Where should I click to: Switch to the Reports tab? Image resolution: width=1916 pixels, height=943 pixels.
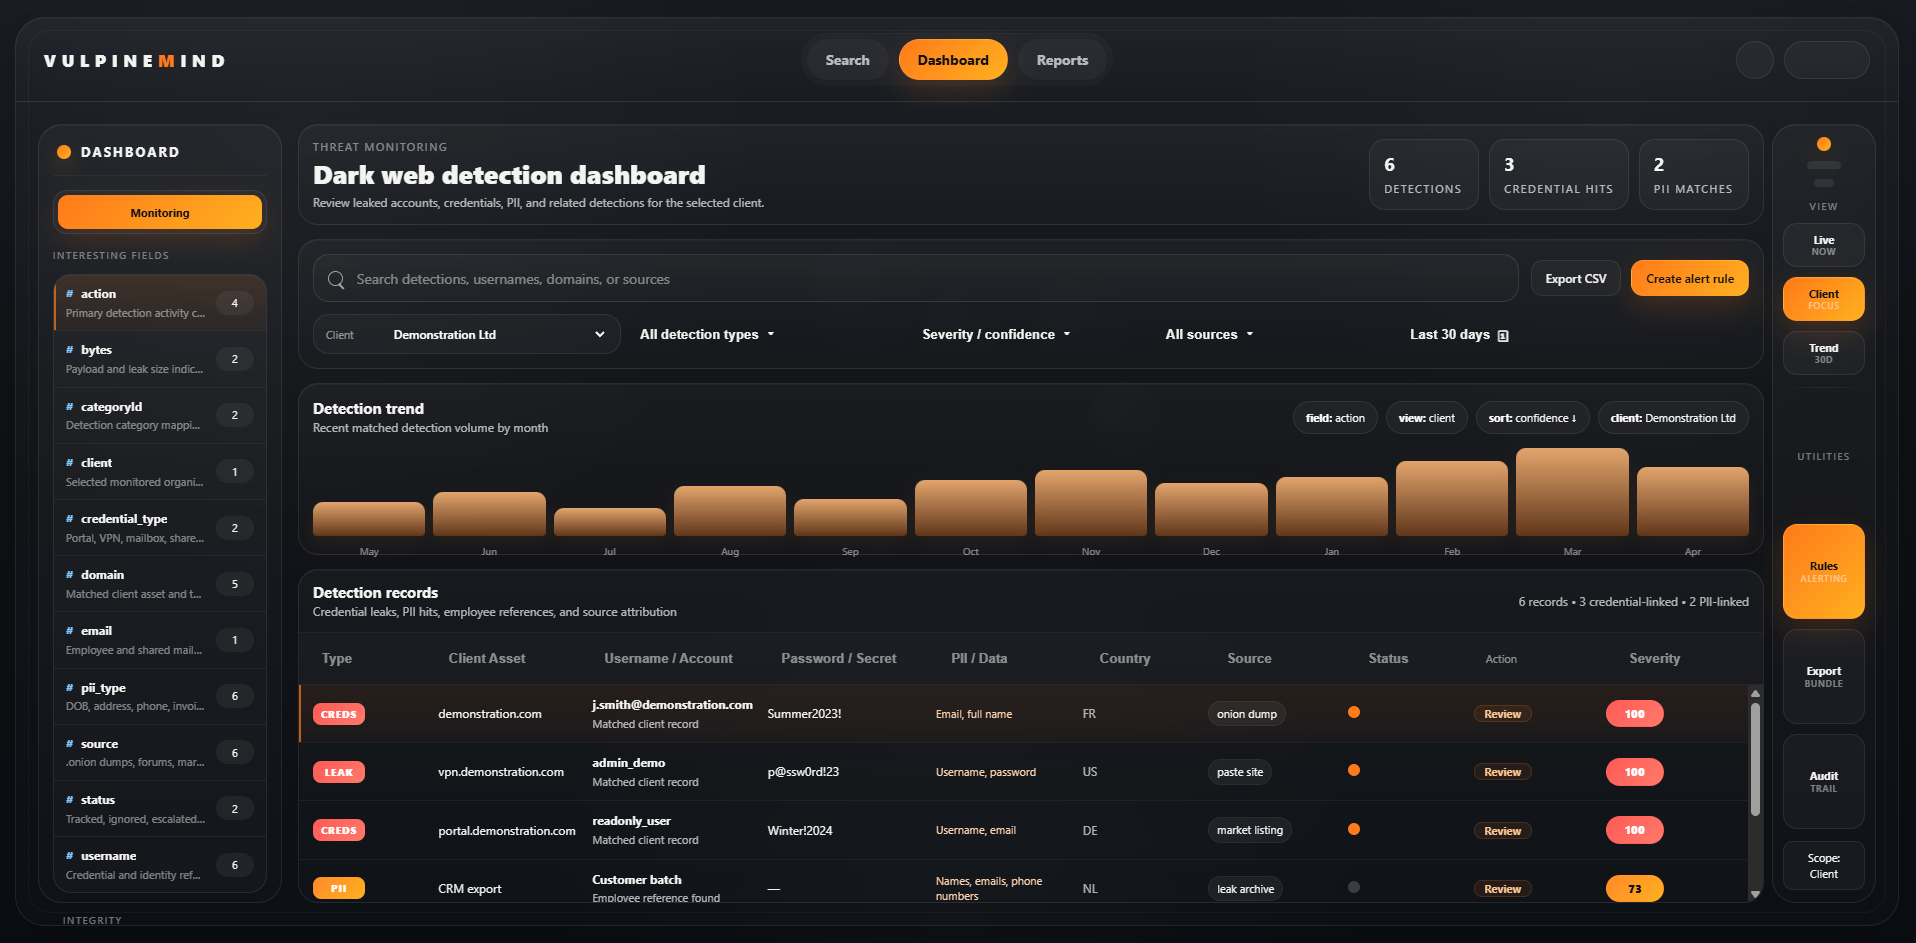tap(1061, 59)
